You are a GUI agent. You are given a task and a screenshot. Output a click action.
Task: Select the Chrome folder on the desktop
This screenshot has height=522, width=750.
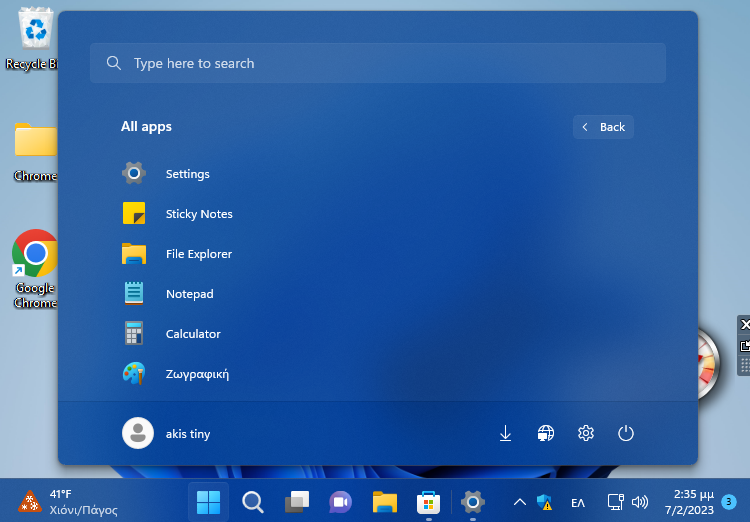point(35,152)
